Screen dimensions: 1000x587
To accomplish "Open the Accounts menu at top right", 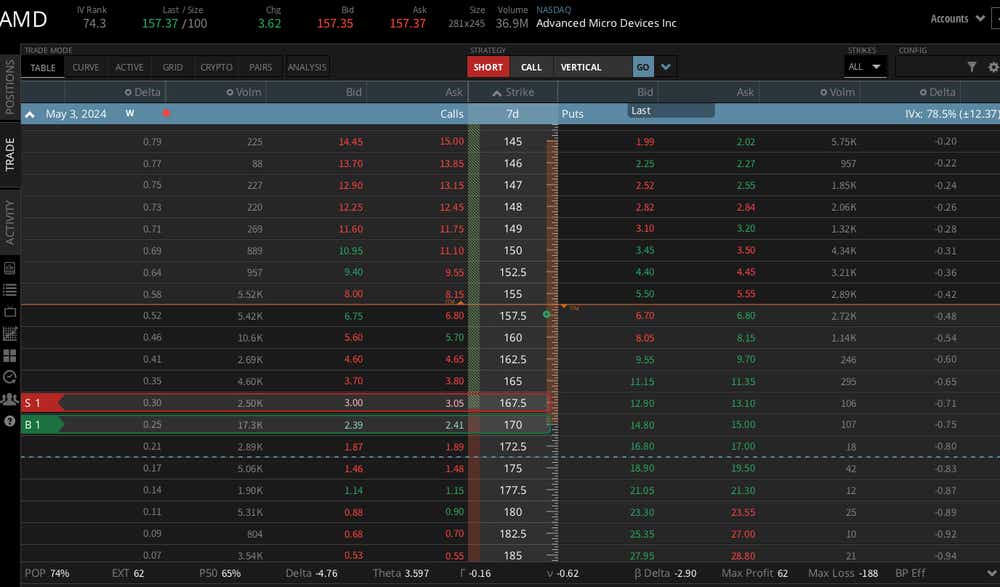I will click(957, 19).
